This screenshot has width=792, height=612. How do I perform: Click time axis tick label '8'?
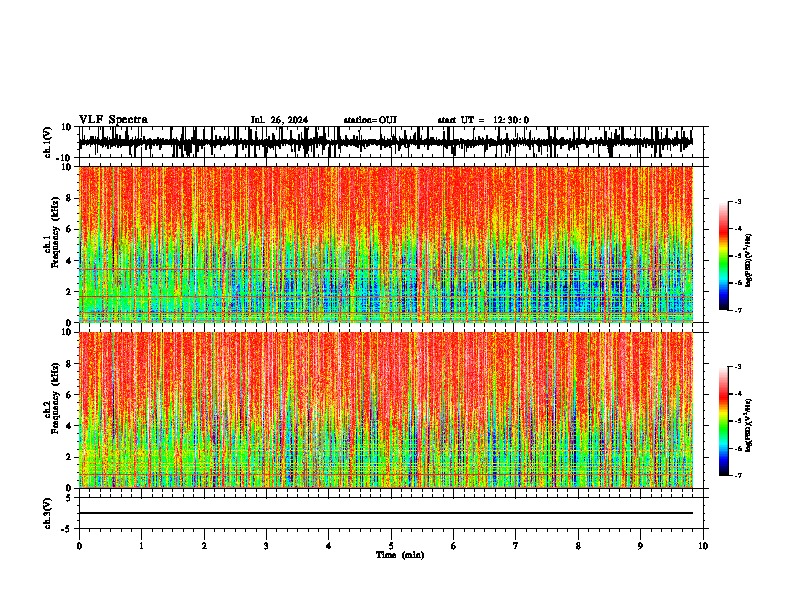coord(578,546)
